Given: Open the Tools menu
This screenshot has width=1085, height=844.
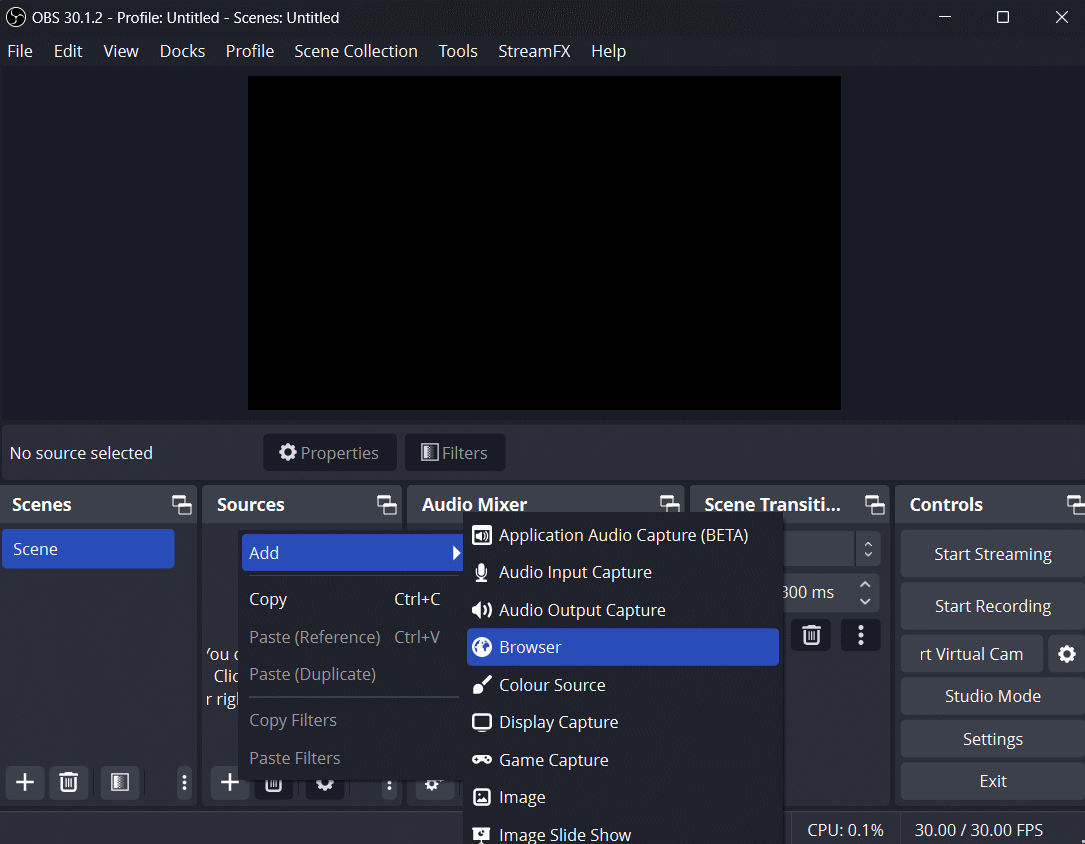Looking at the screenshot, I should (457, 51).
